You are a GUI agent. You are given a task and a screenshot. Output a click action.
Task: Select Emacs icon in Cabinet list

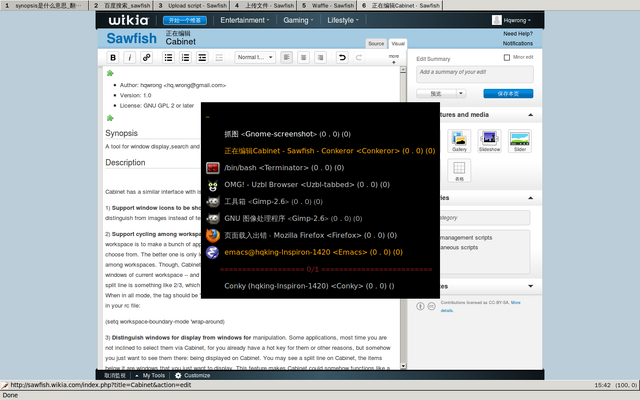pos(213,252)
